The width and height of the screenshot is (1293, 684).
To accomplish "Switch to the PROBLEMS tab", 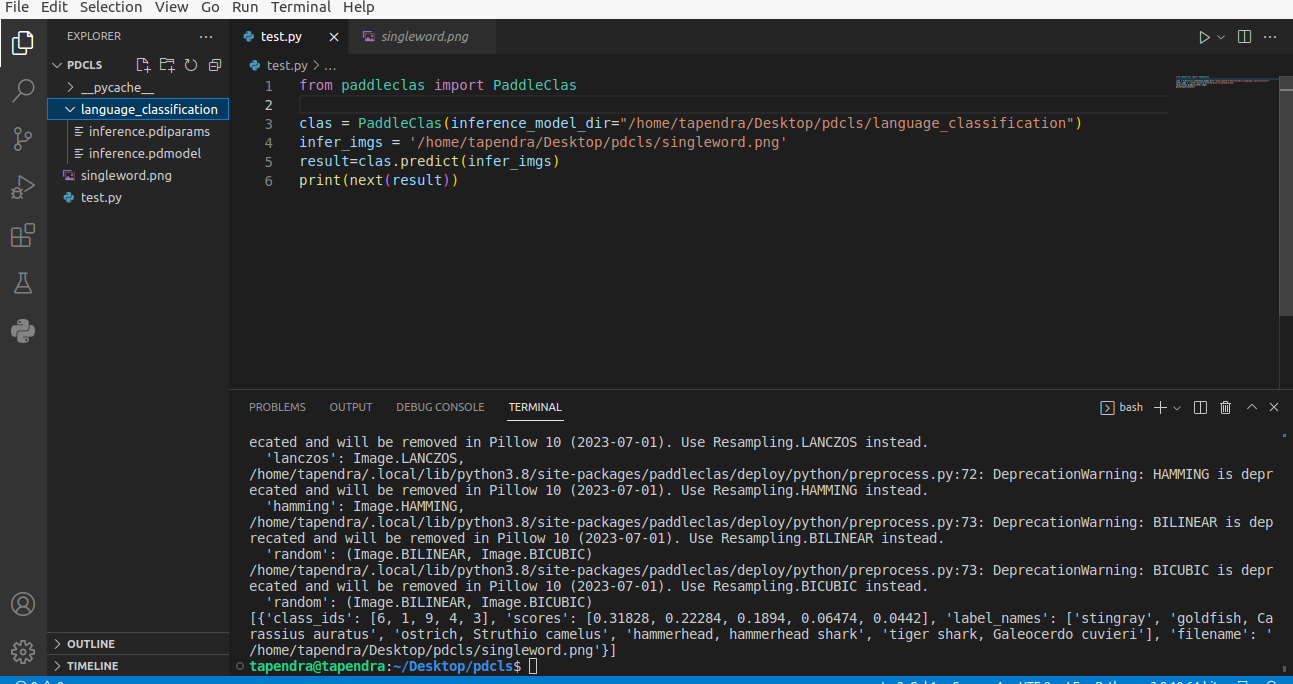I will [277, 407].
